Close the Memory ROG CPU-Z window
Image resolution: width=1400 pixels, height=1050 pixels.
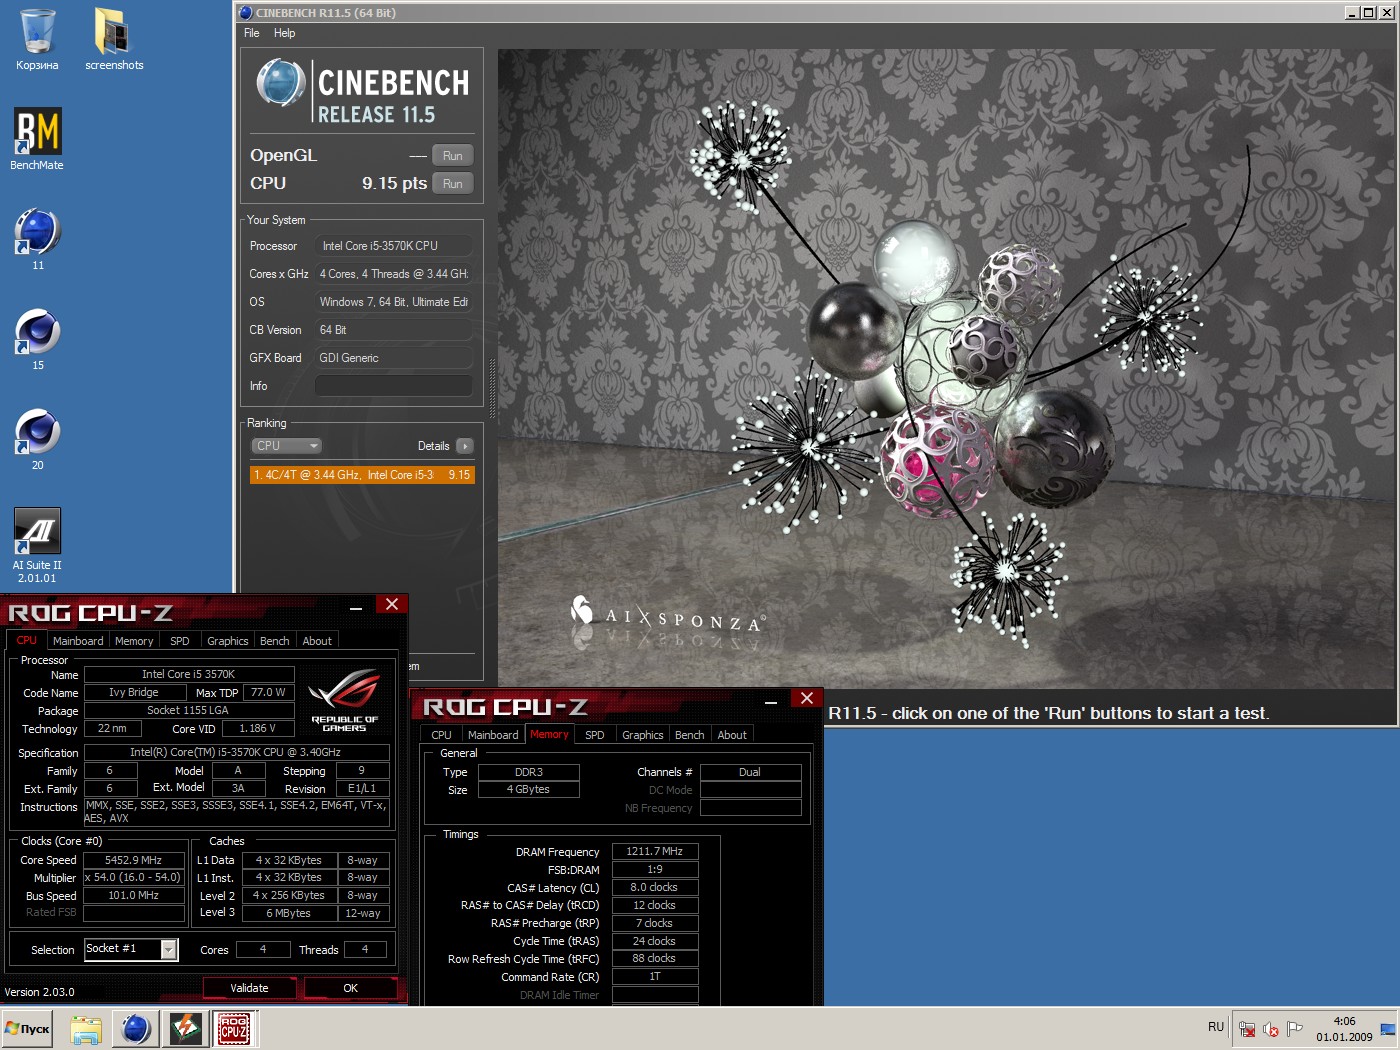pos(807,698)
